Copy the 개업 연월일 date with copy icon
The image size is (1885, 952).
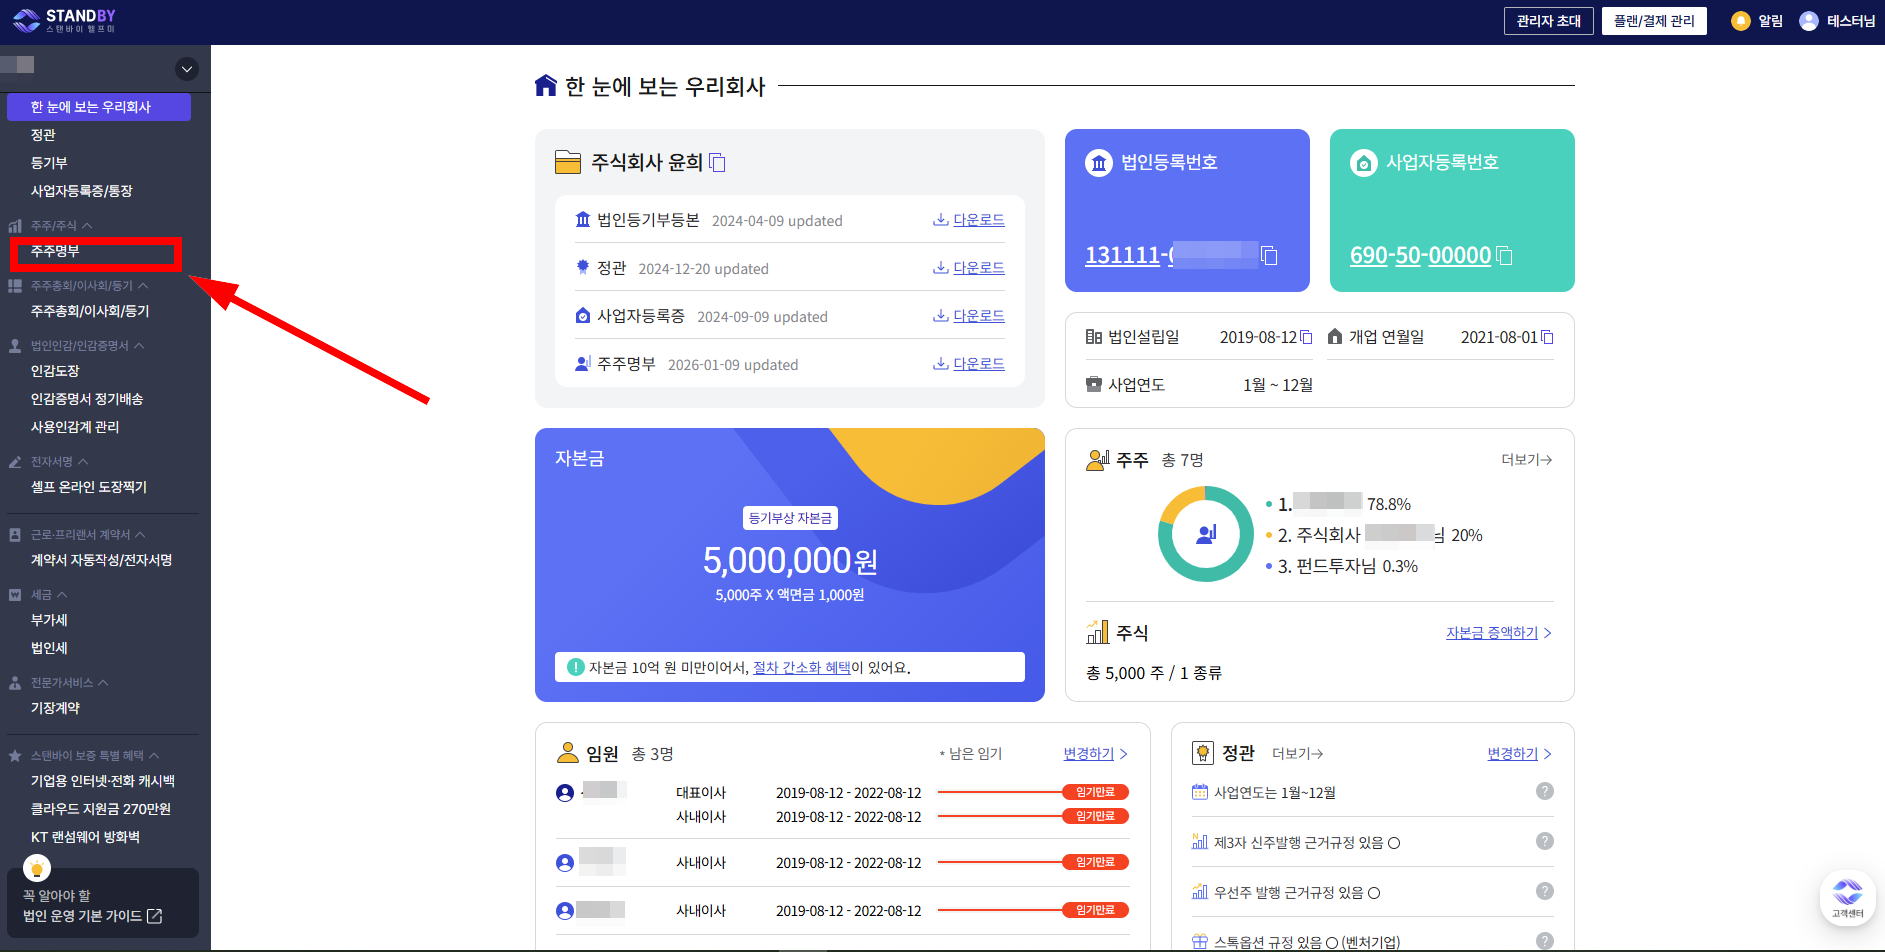click(1546, 337)
